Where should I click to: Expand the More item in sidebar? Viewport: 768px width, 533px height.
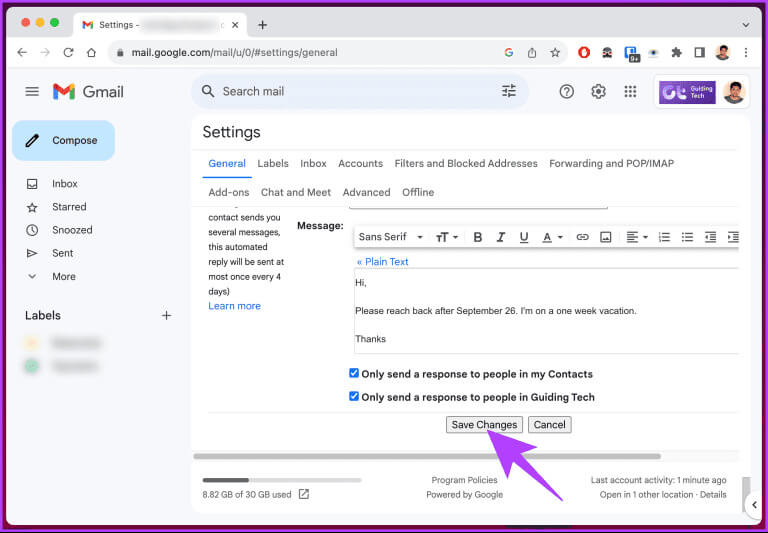pyautogui.click(x=63, y=276)
